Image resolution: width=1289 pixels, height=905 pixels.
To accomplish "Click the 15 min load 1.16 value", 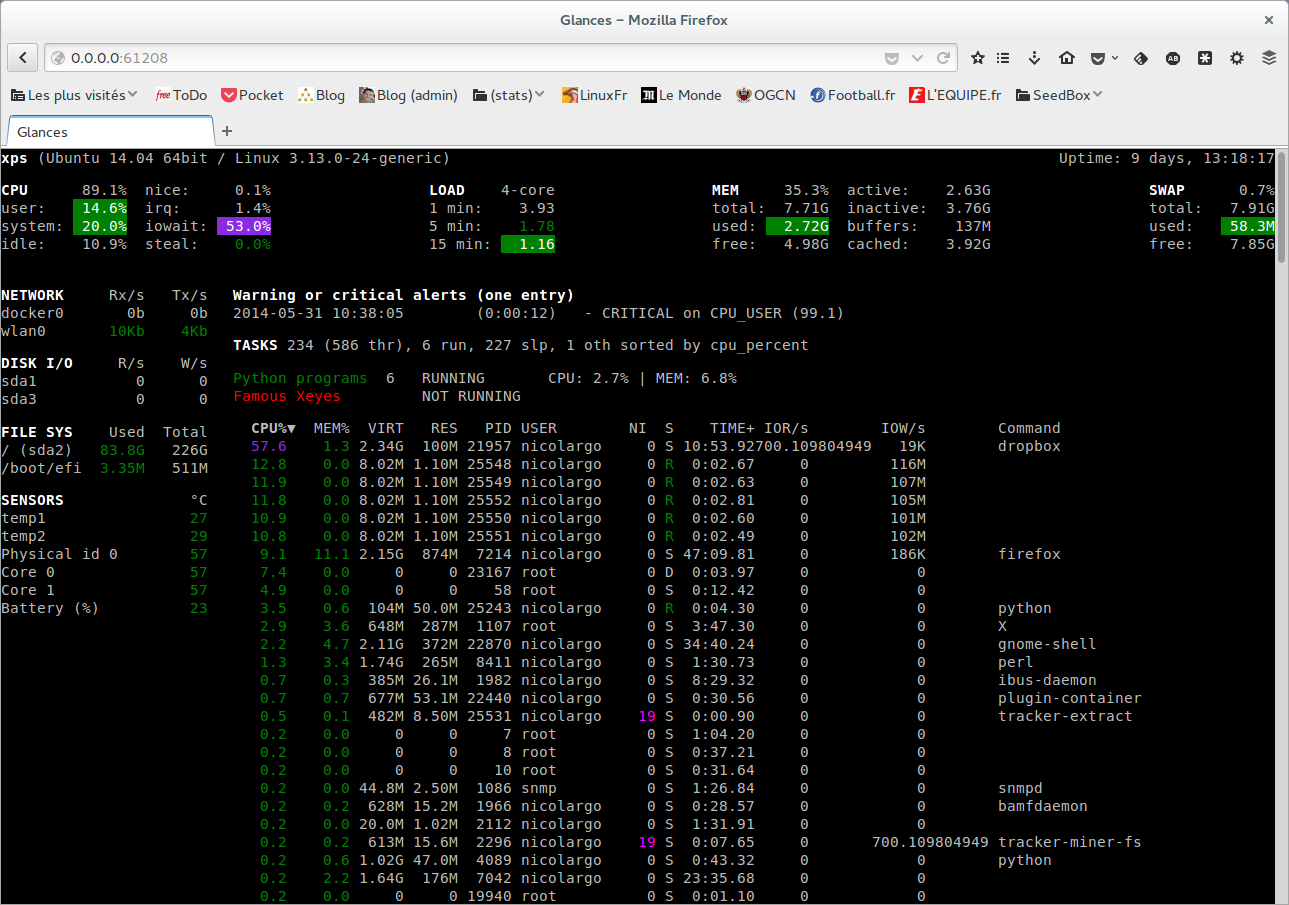I will [x=528, y=244].
